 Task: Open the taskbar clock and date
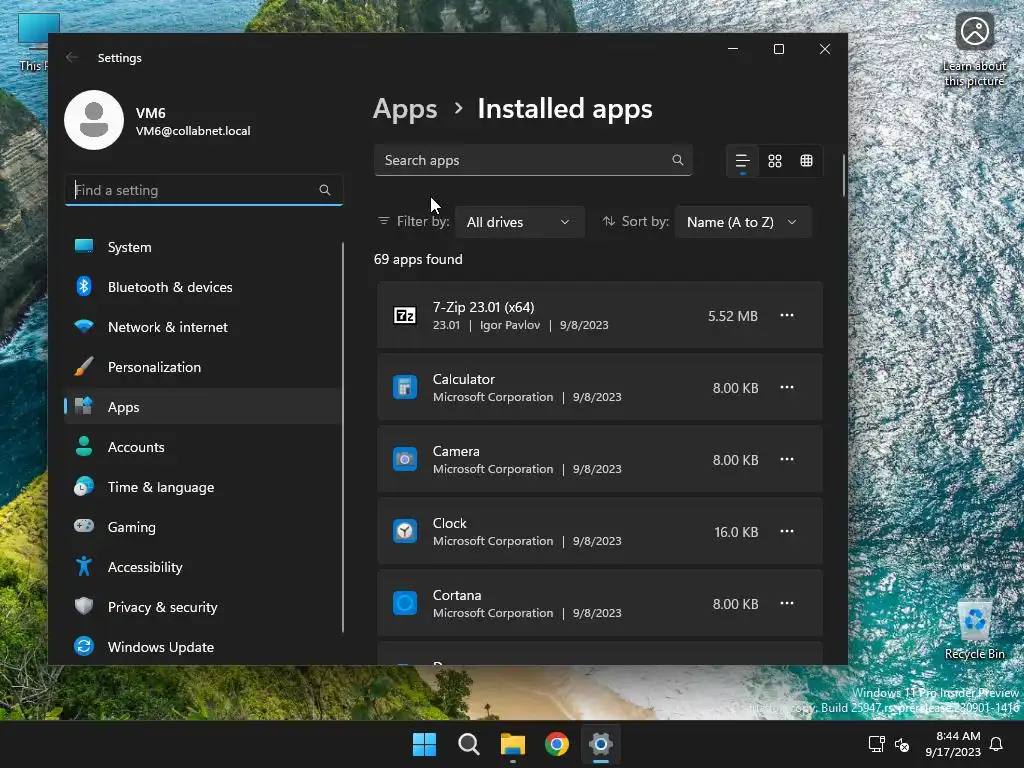pyautogui.click(x=953, y=744)
